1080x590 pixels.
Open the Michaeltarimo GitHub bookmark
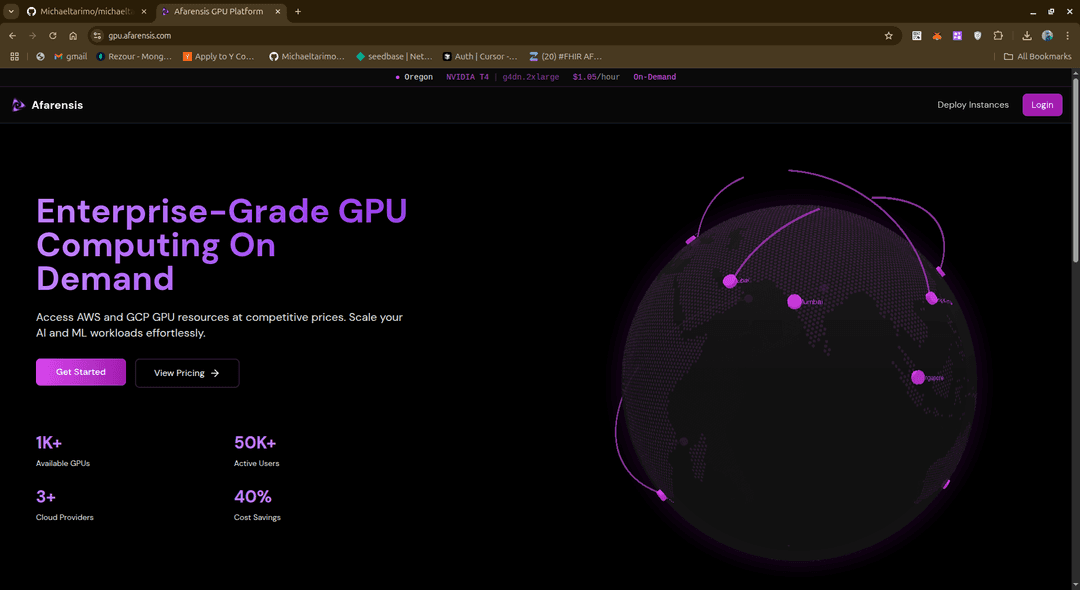tap(305, 56)
